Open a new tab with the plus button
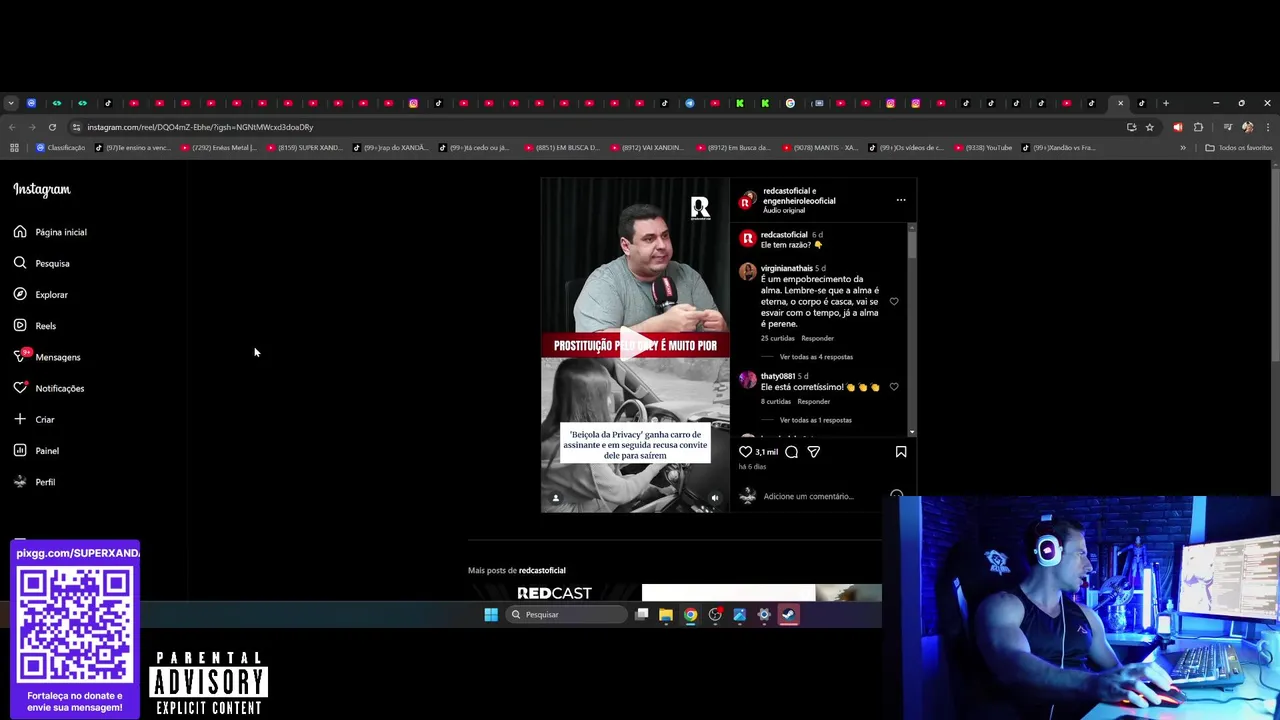The height and width of the screenshot is (720, 1280). point(1166,103)
